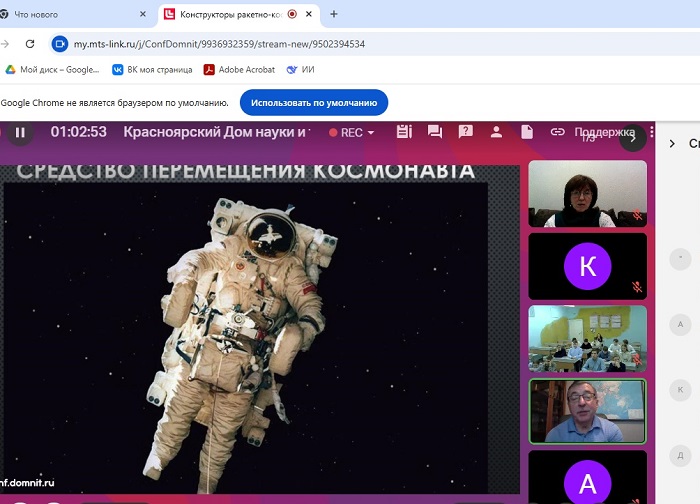Select the classroom video thumbnail
700x504 pixels.
(x=587, y=339)
